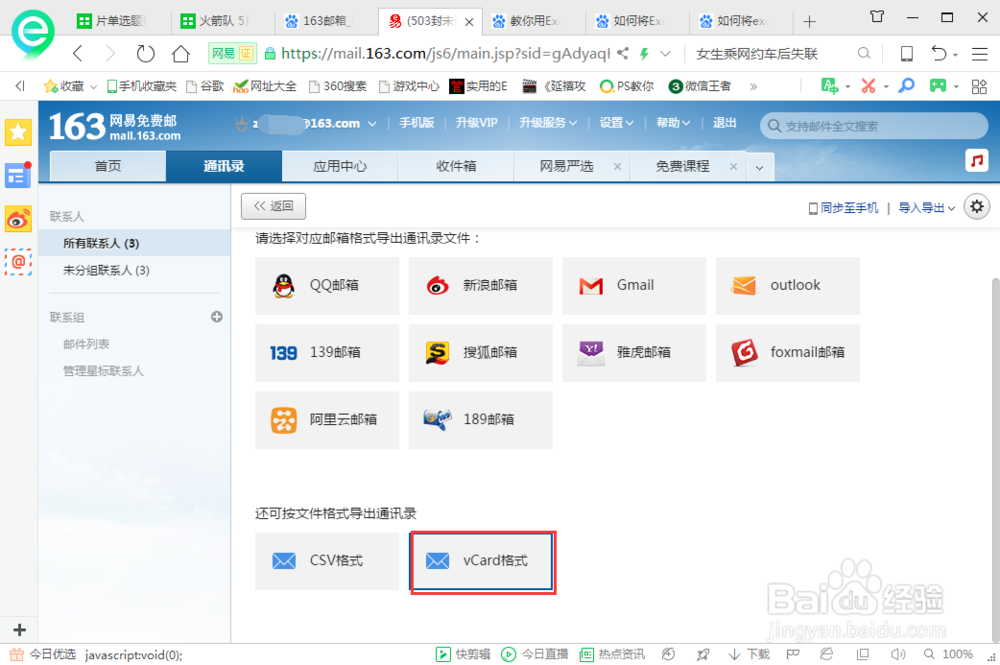Select the 139邮箱 export tile
This screenshot has width=1000, height=665.
[x=327, y=353]
